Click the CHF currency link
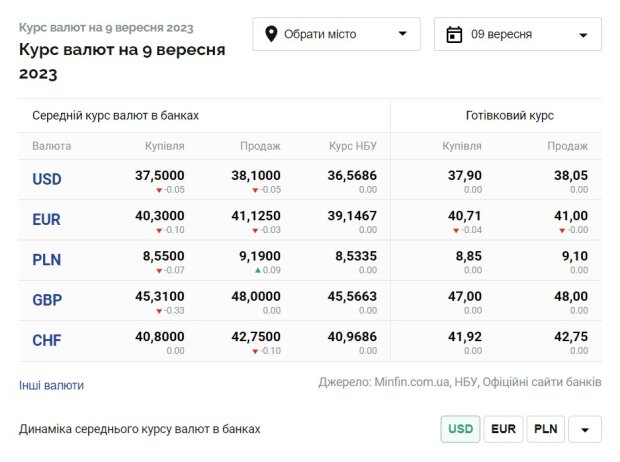The width and height of the screenshot is (620, 462). [47, 341]
